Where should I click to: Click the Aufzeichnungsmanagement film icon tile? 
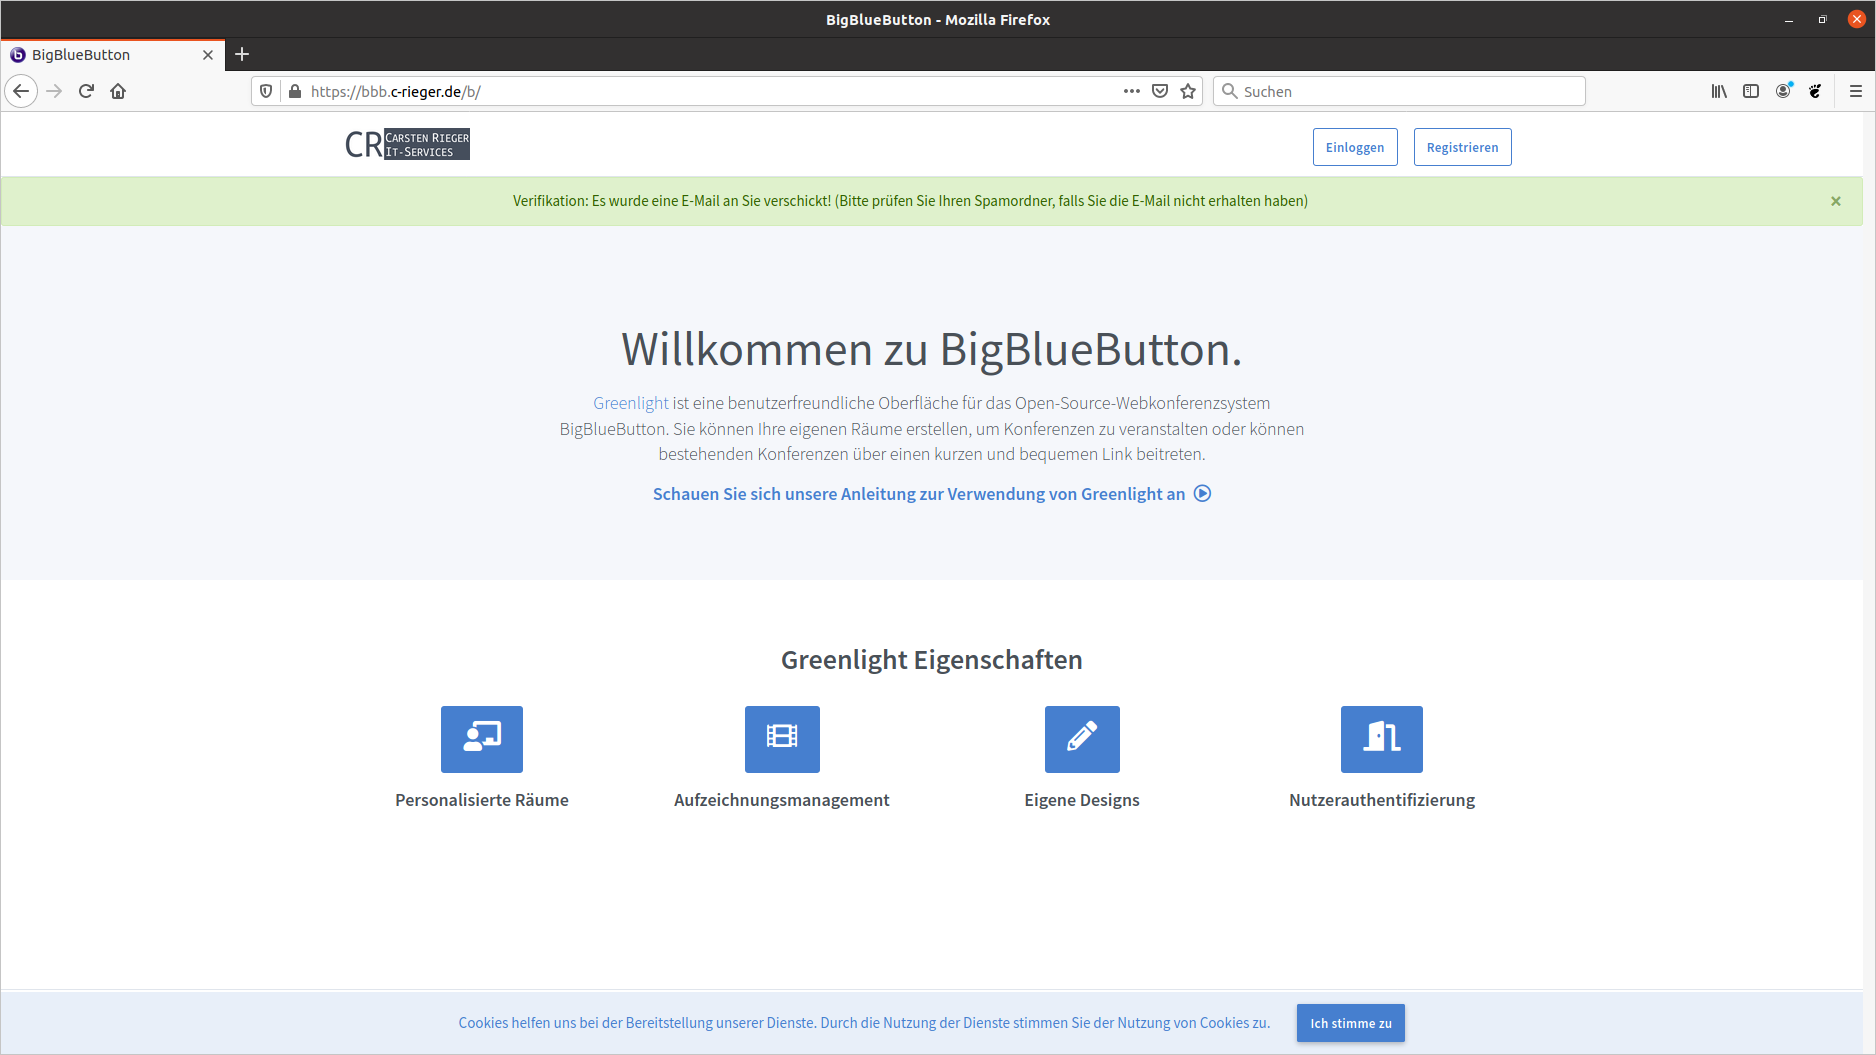coord(782,739)
